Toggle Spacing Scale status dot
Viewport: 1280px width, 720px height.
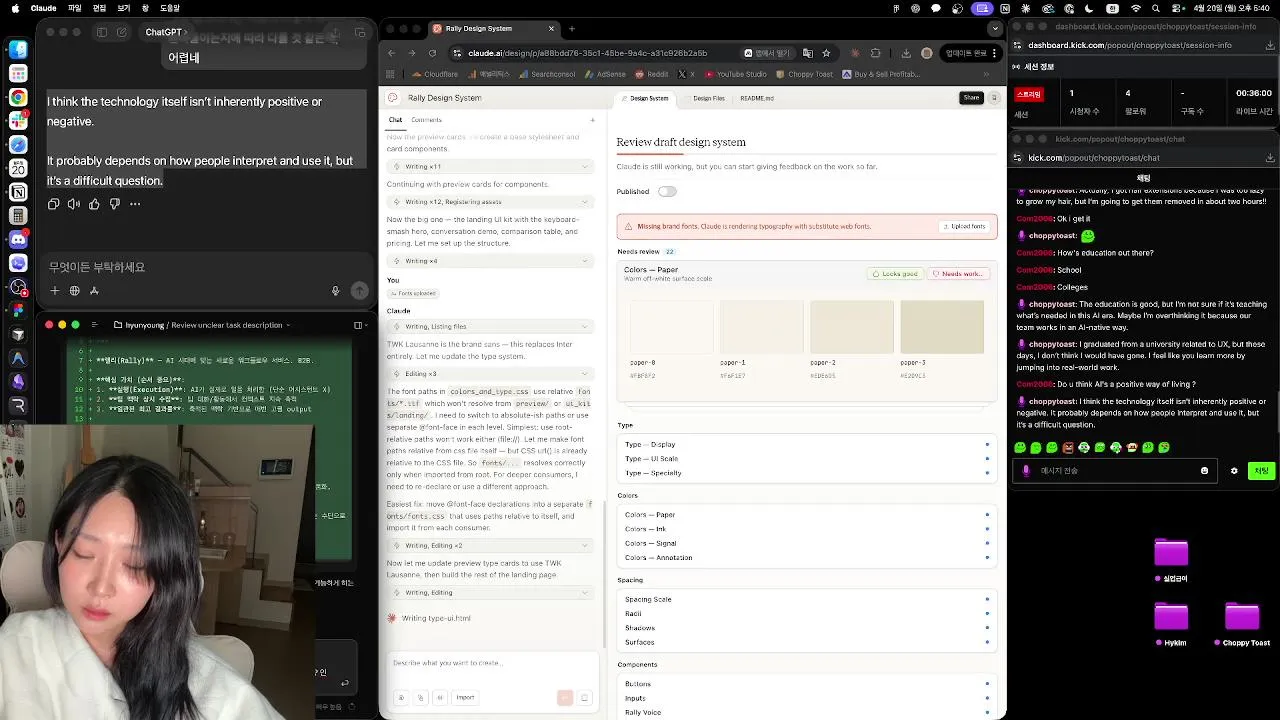pos(987,599)
